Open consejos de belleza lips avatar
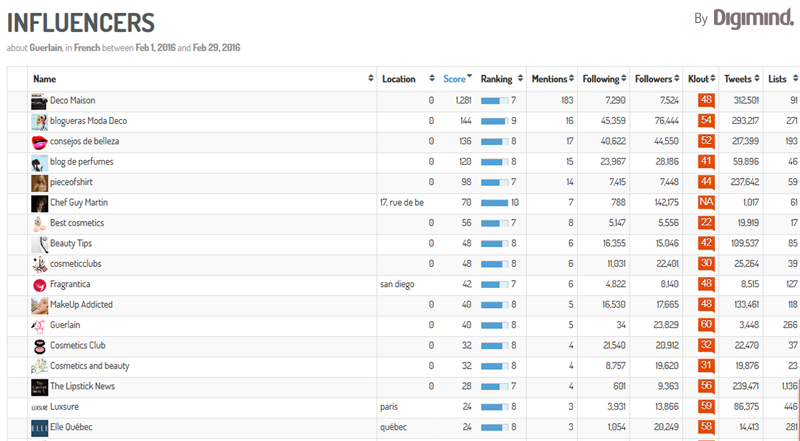Viewport: 800px width, 441px height. (39, 142)
